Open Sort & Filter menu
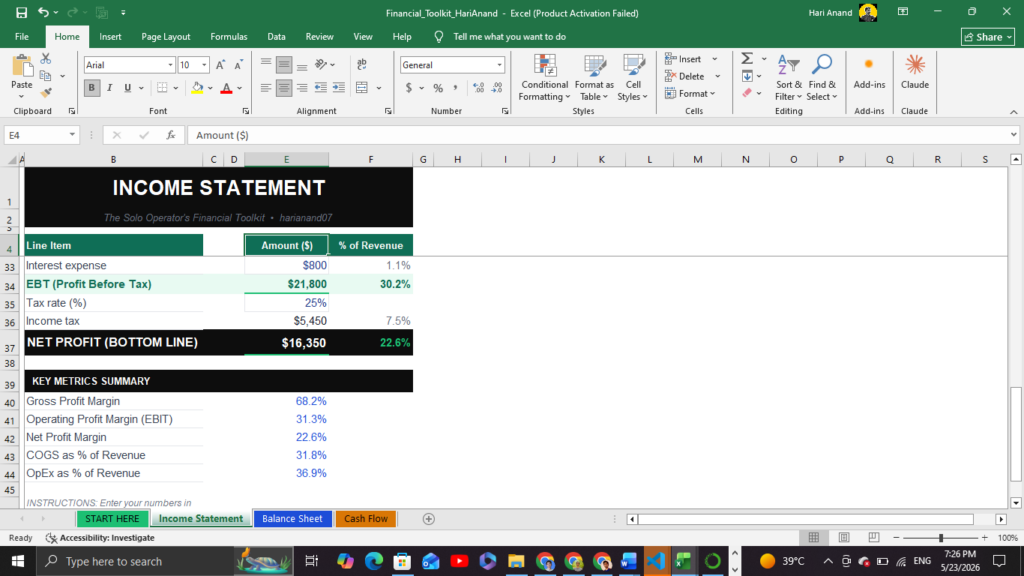Image resolution: width=1024 pixels, height=576 pixels. 788,78
